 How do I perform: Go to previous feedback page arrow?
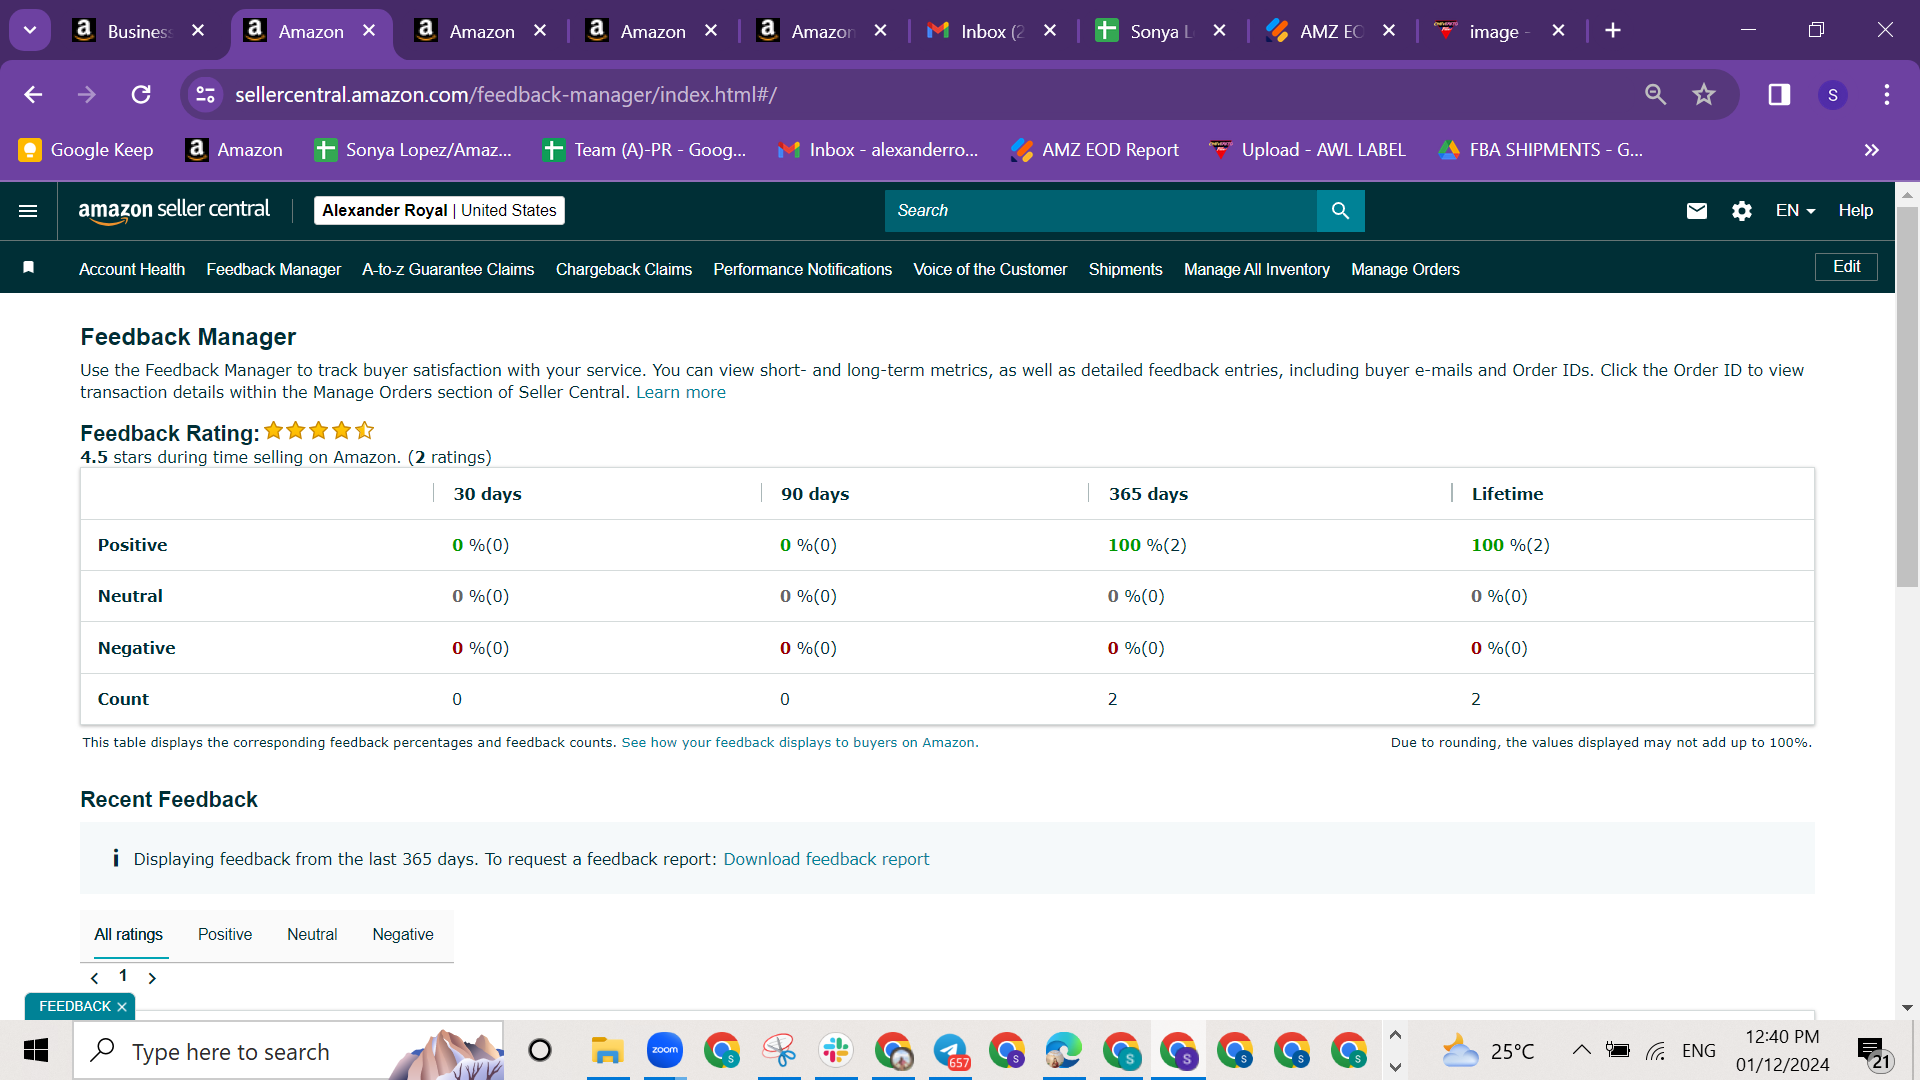pyautogui.click(x=94, y=978)
